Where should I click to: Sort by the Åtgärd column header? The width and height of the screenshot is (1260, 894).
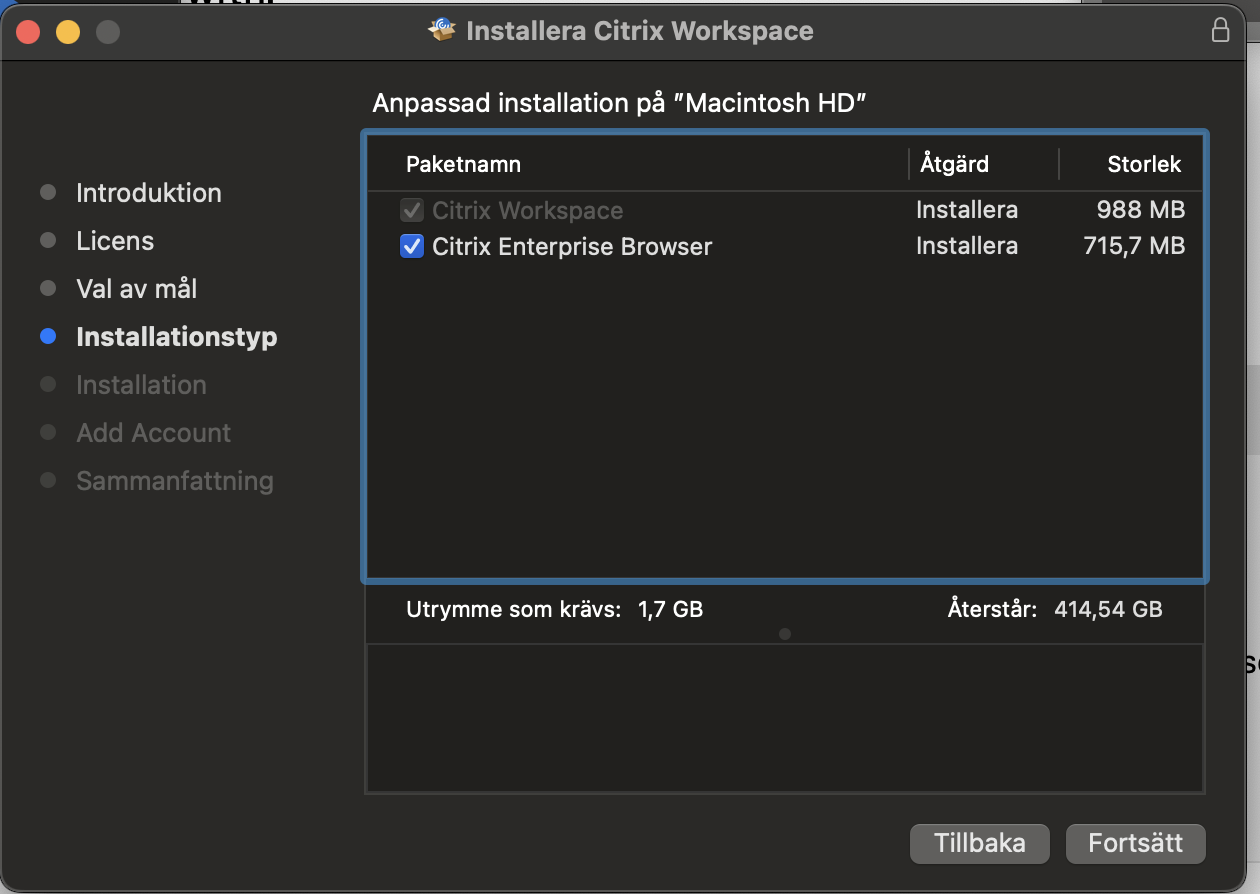coord(954,164)
